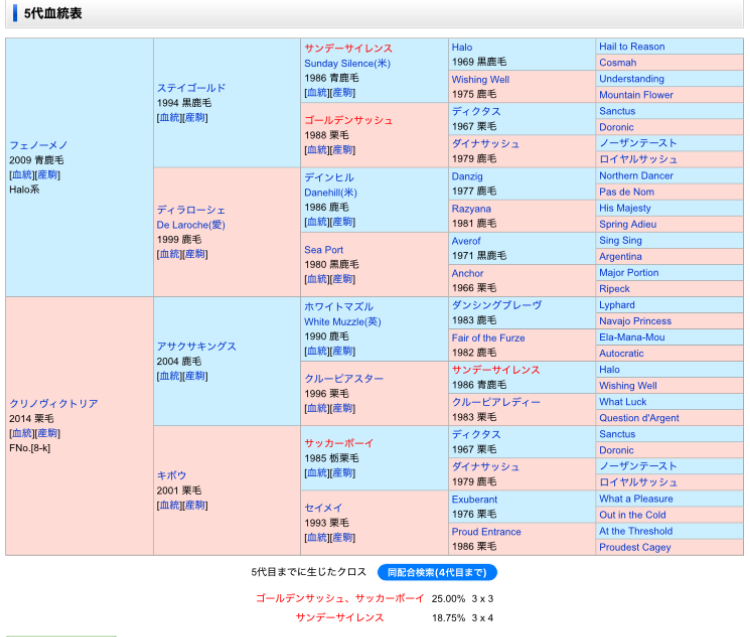Open Northern Dancer in the fifth generation
The image size is (750, 637).
tap(635, 176)
